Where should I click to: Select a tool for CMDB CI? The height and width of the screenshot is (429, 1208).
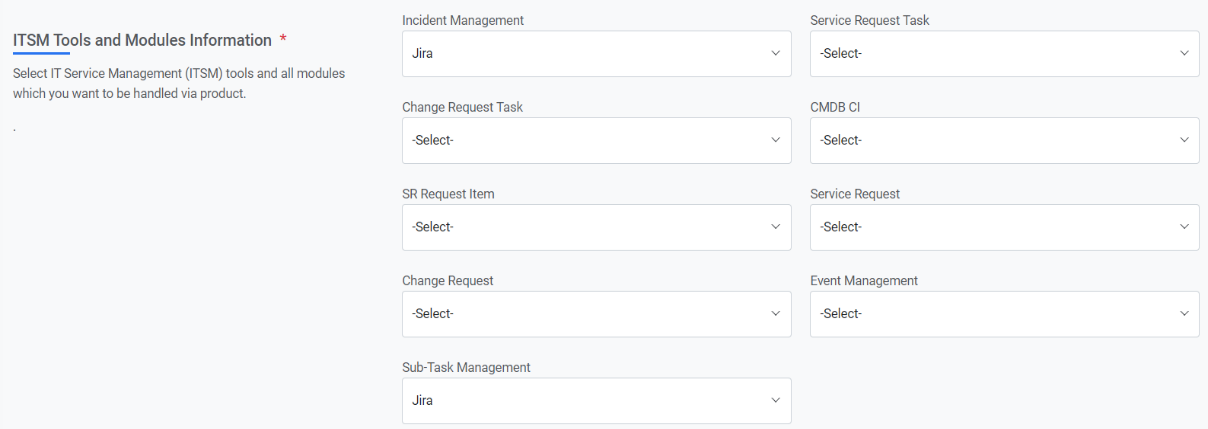[x=1004, y=140]
